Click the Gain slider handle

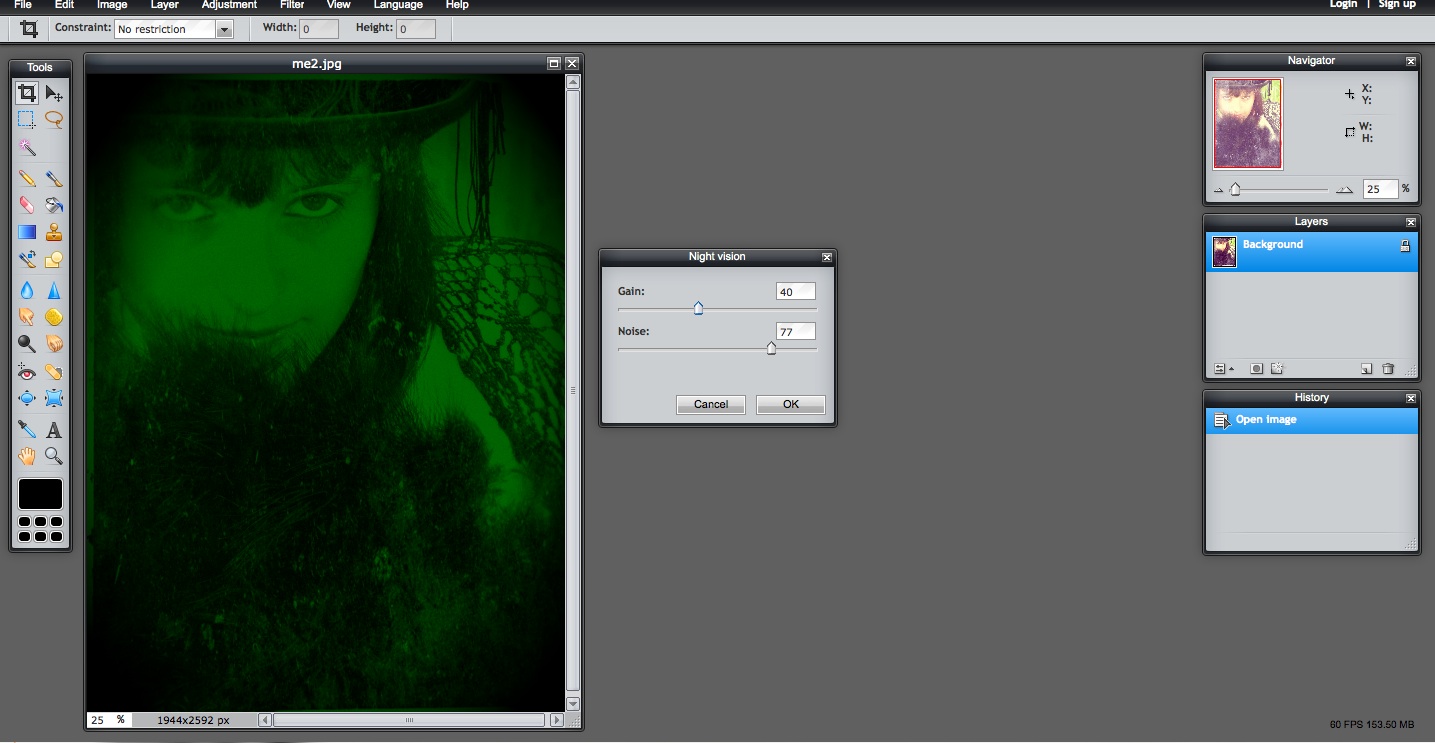click(x=698, y=309)
